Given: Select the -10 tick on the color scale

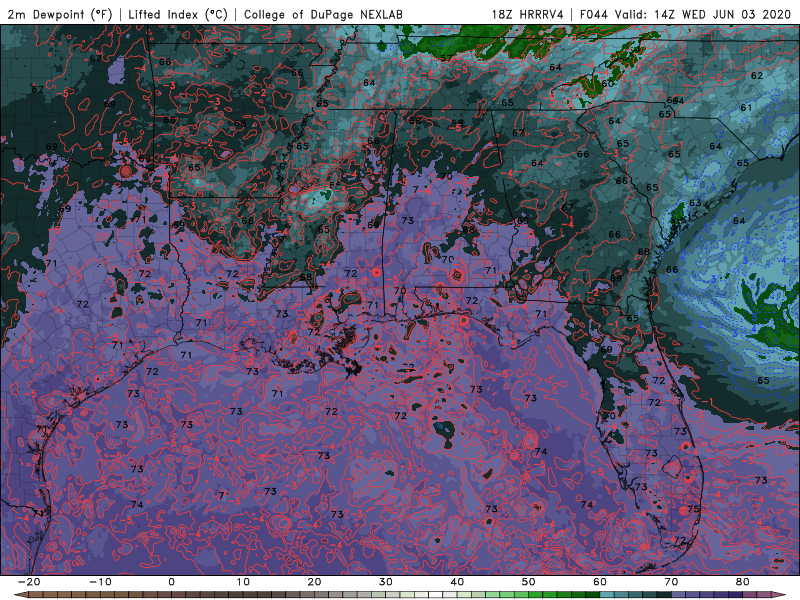Looking at the screenshot, I should tap(101, 582).
